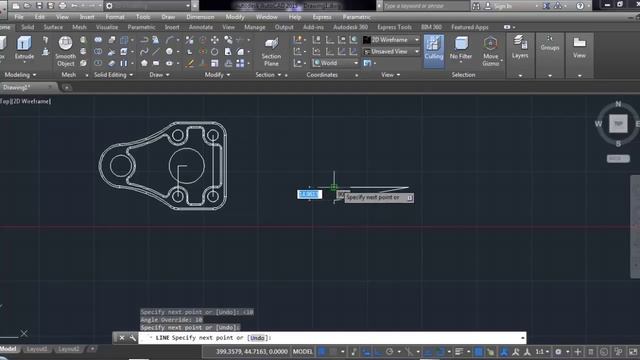
Task: Toggle polar tracking in status bar
Action: pyautogui.click(x=390, y=351)
